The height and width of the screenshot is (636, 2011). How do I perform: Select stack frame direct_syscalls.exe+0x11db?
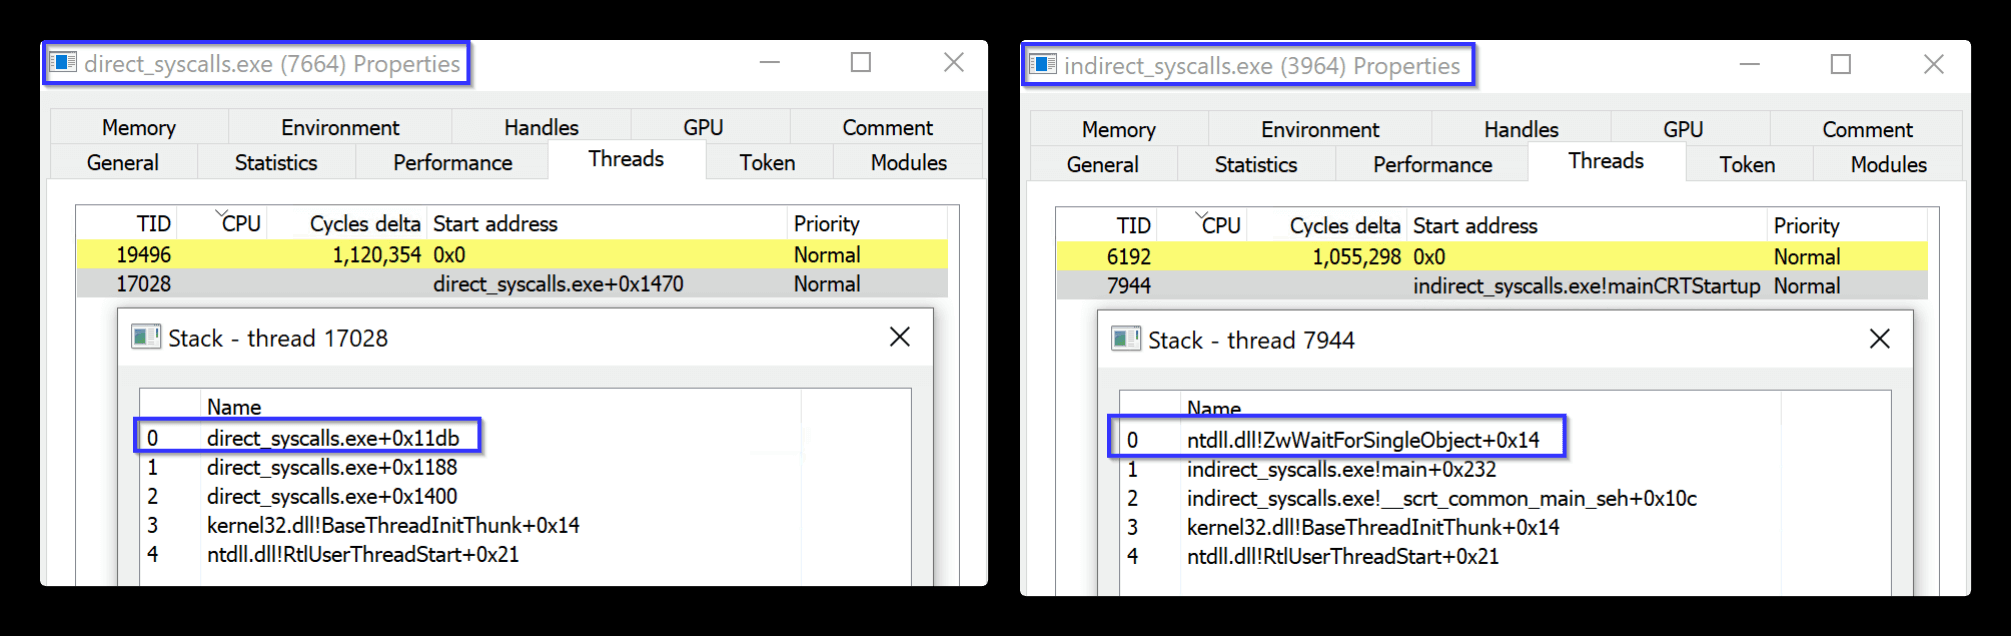[333, 437]
